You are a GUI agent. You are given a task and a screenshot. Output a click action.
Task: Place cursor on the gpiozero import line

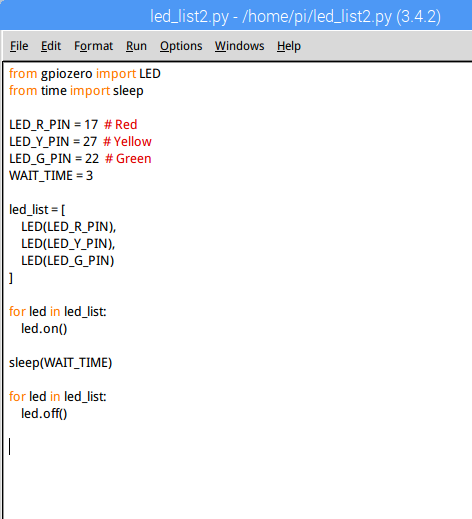coord(85,74)
